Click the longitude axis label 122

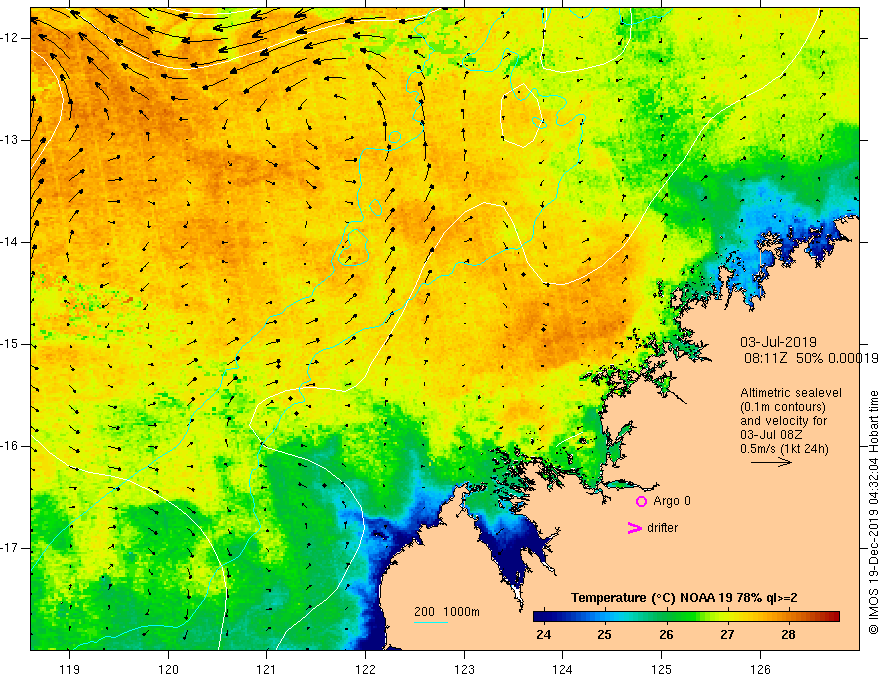pos(365,669)
